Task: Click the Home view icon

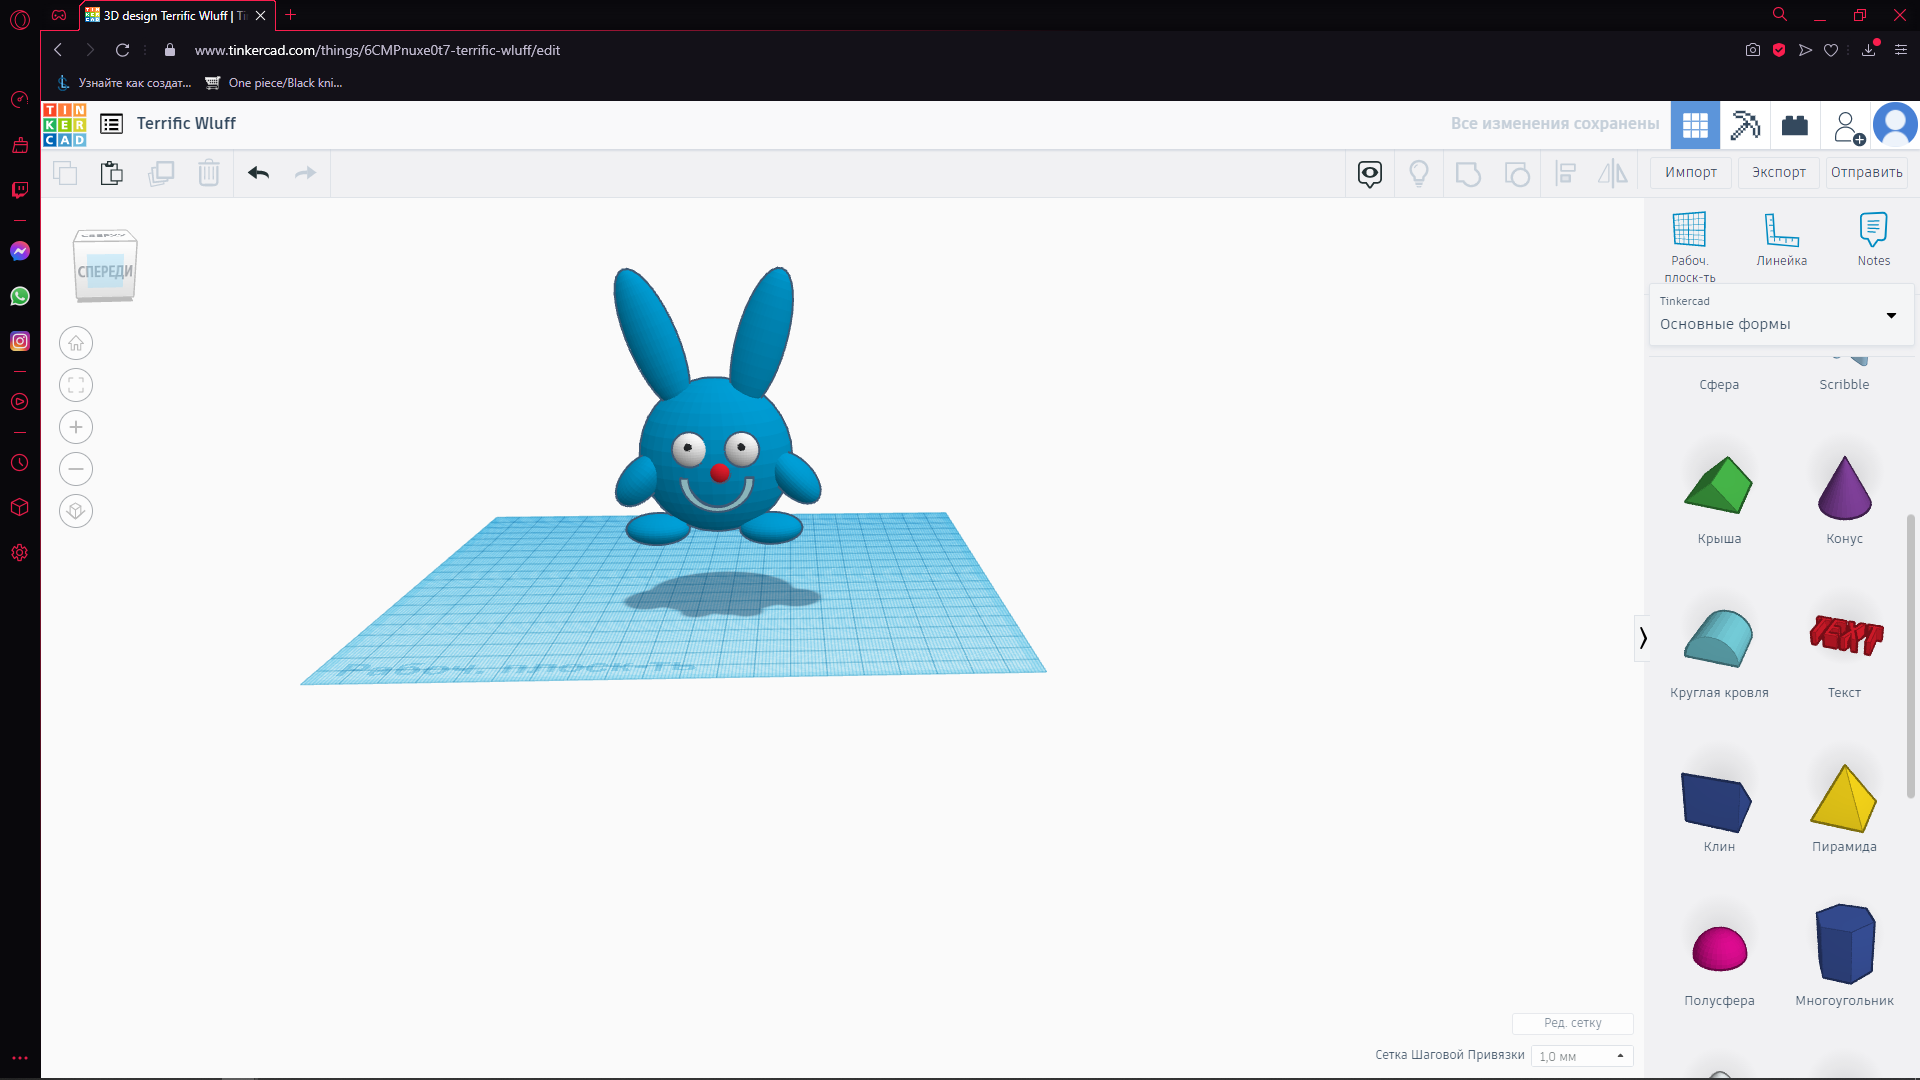Action: (76, 343)
